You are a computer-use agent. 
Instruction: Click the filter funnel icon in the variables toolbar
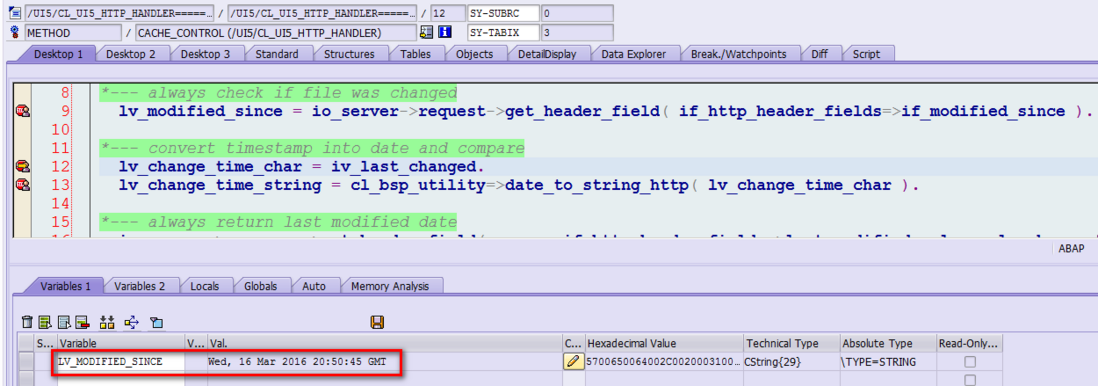point(156,322)
